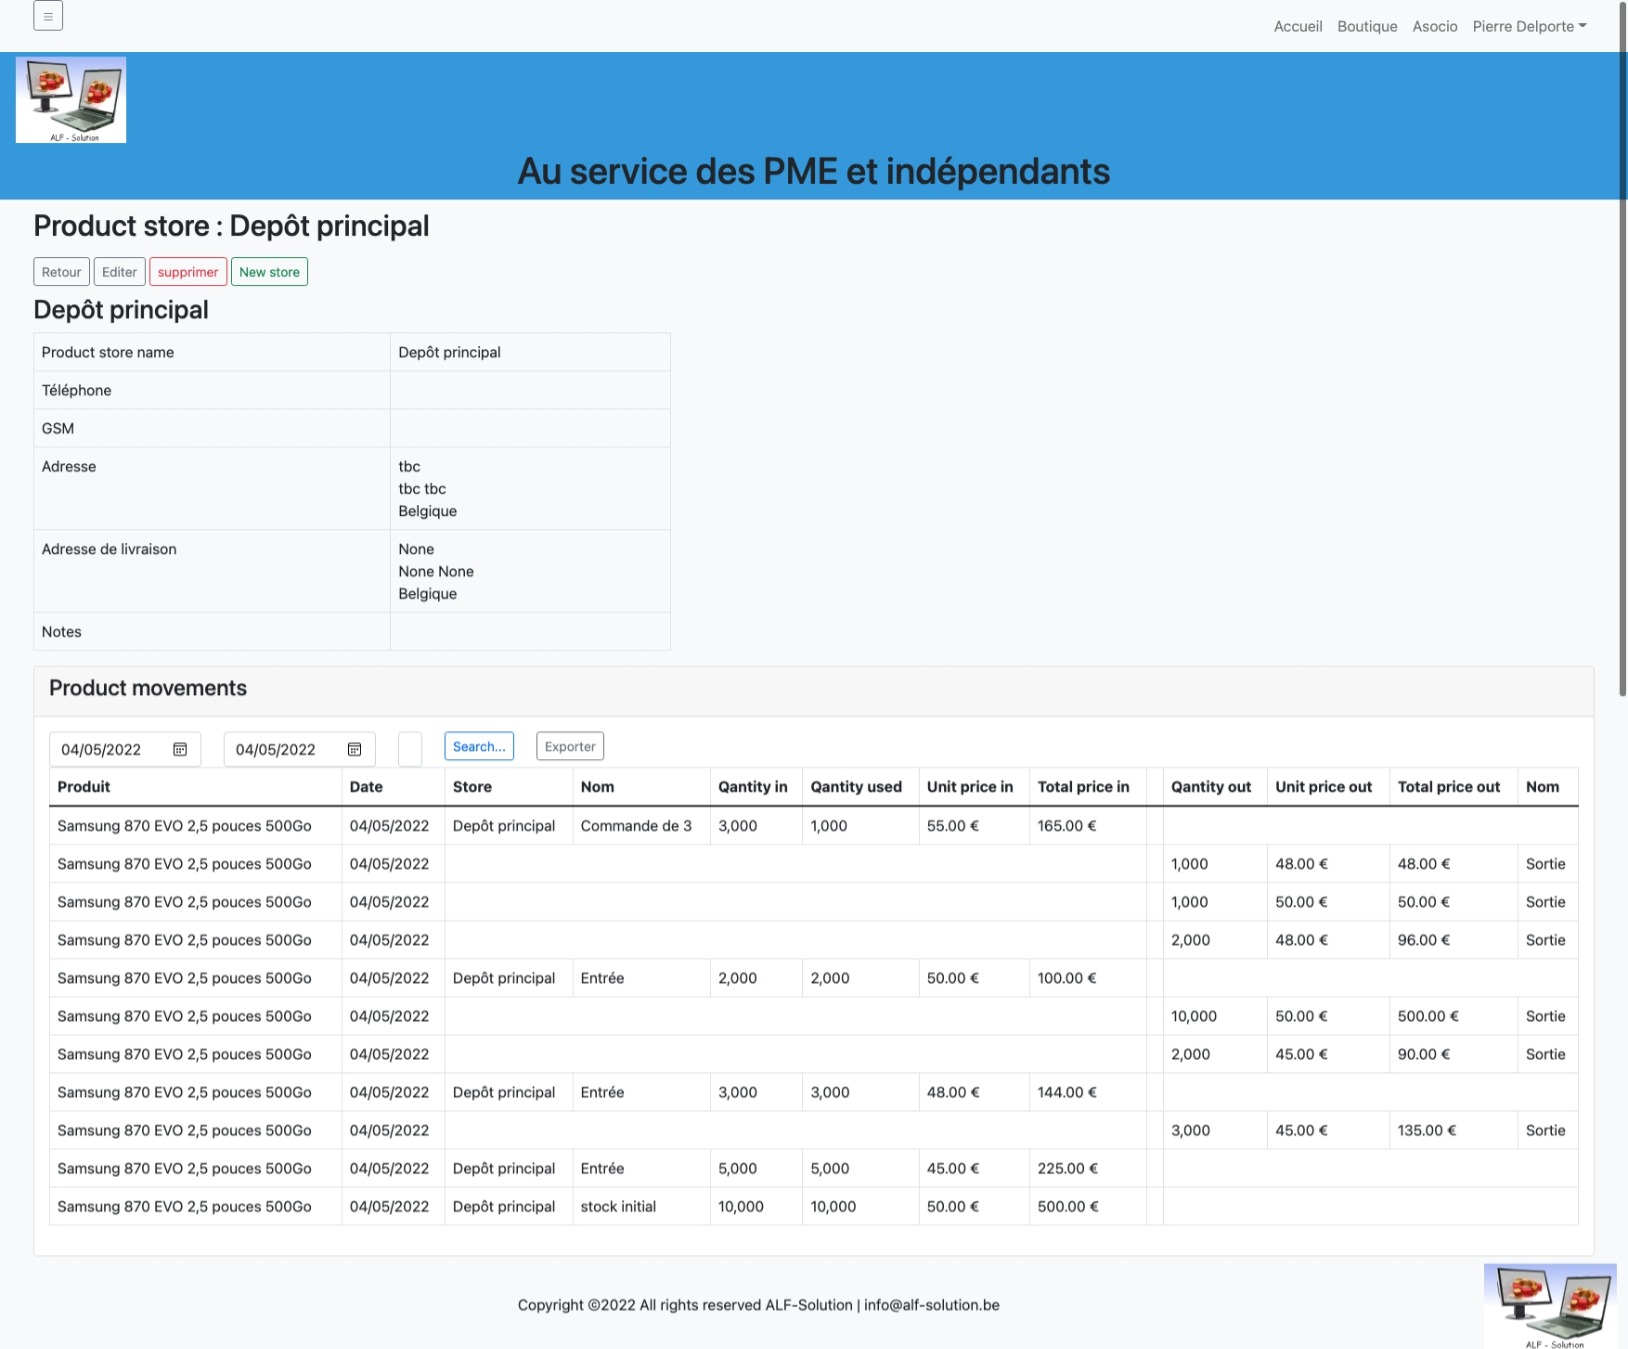Click the GSM row label
The image size is (1628, 1349).
[x=58, y=428]
